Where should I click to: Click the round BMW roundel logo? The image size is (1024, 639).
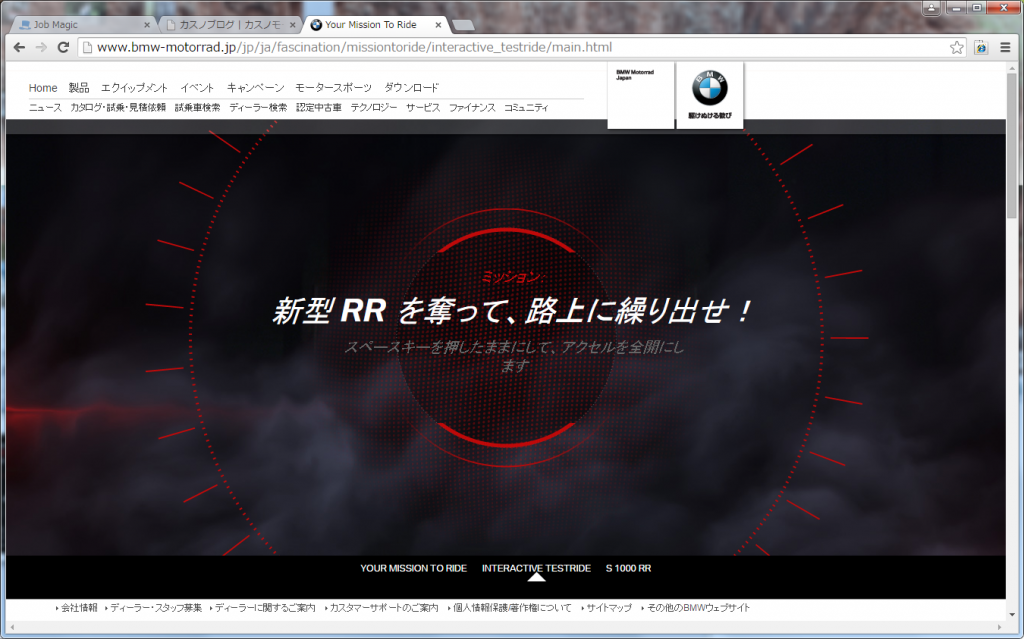tap(710, 88)
